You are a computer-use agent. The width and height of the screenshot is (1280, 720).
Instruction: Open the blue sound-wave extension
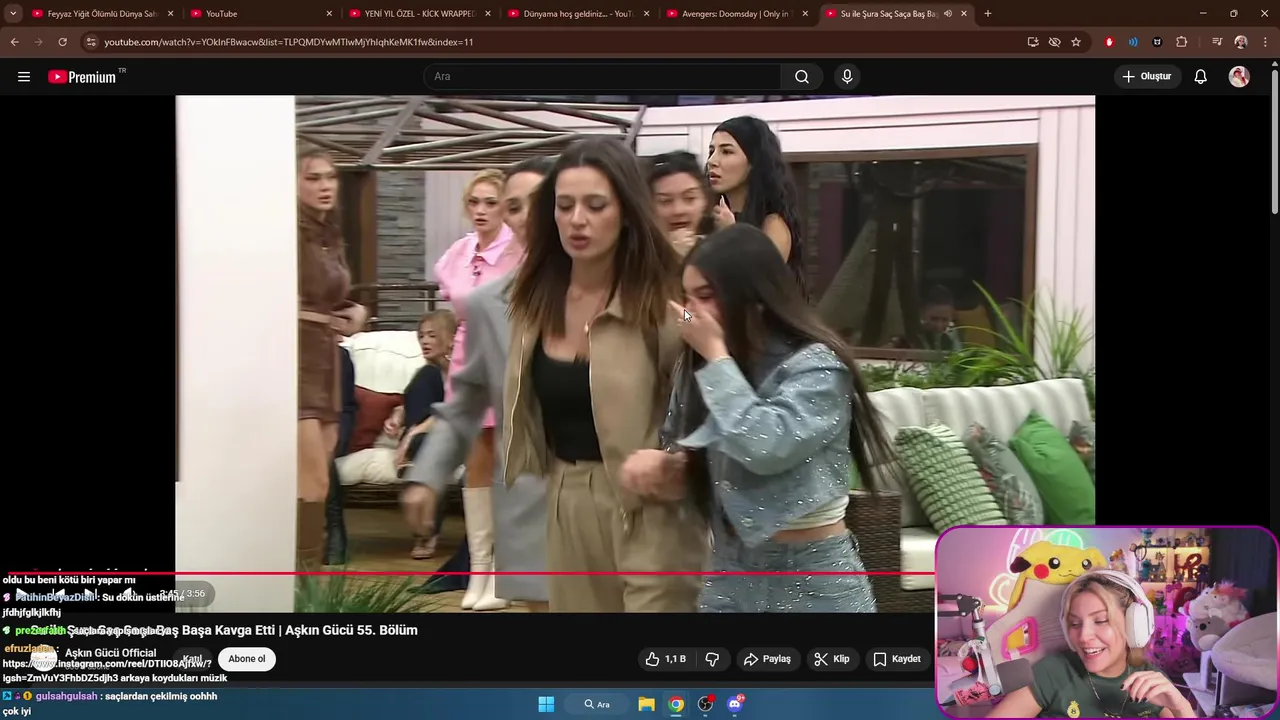pos(1133,42)
